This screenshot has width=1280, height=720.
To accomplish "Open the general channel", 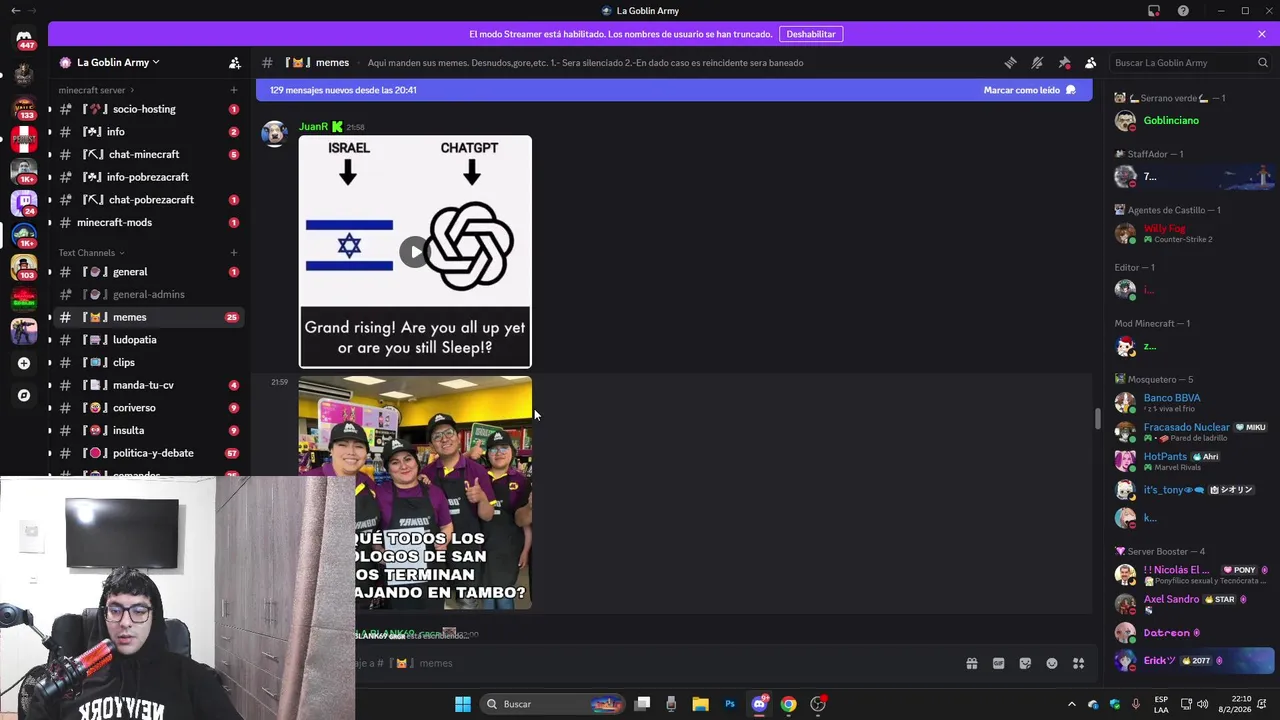I will [x=148, y=272].
